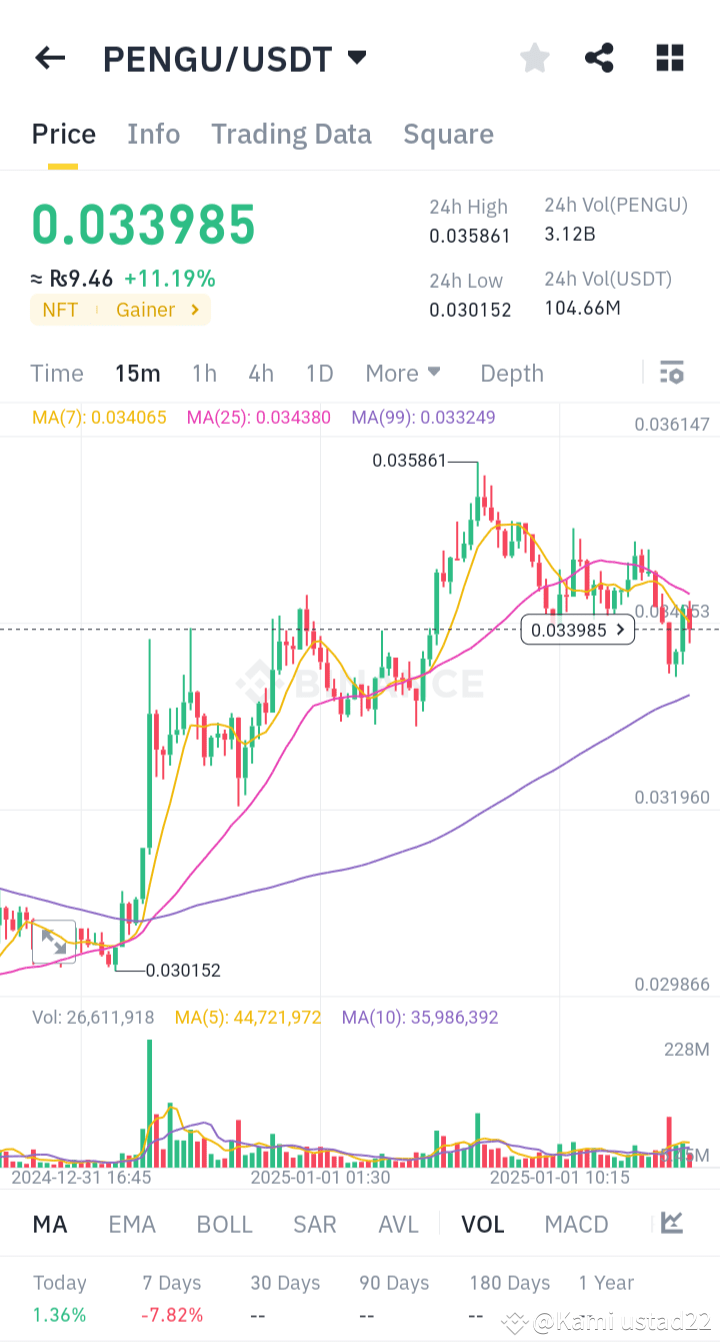720x1344 pixels.
Task: Switch to the Trading Data tab
Action: click(291, 133)
